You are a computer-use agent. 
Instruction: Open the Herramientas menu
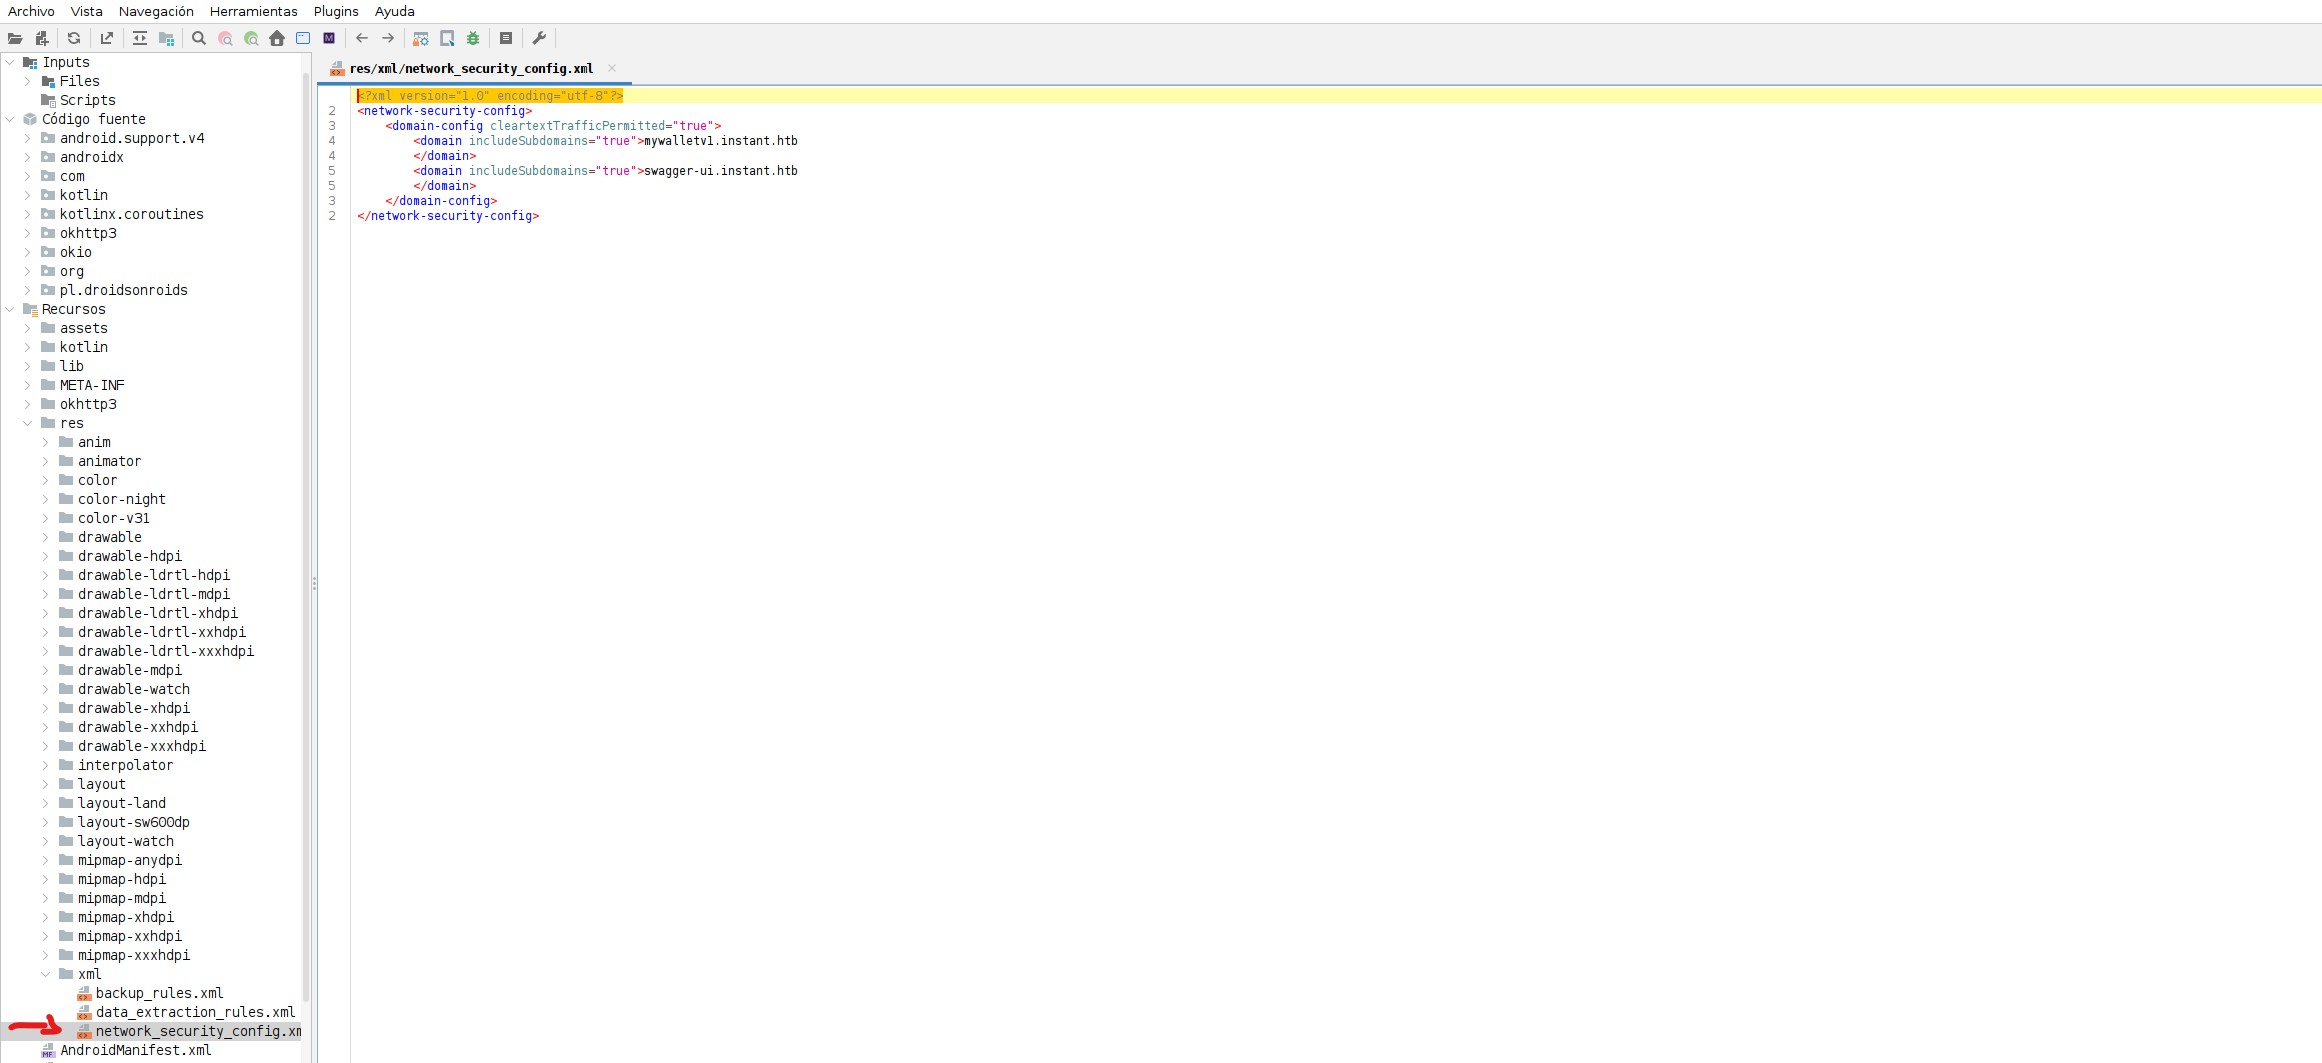253,11
